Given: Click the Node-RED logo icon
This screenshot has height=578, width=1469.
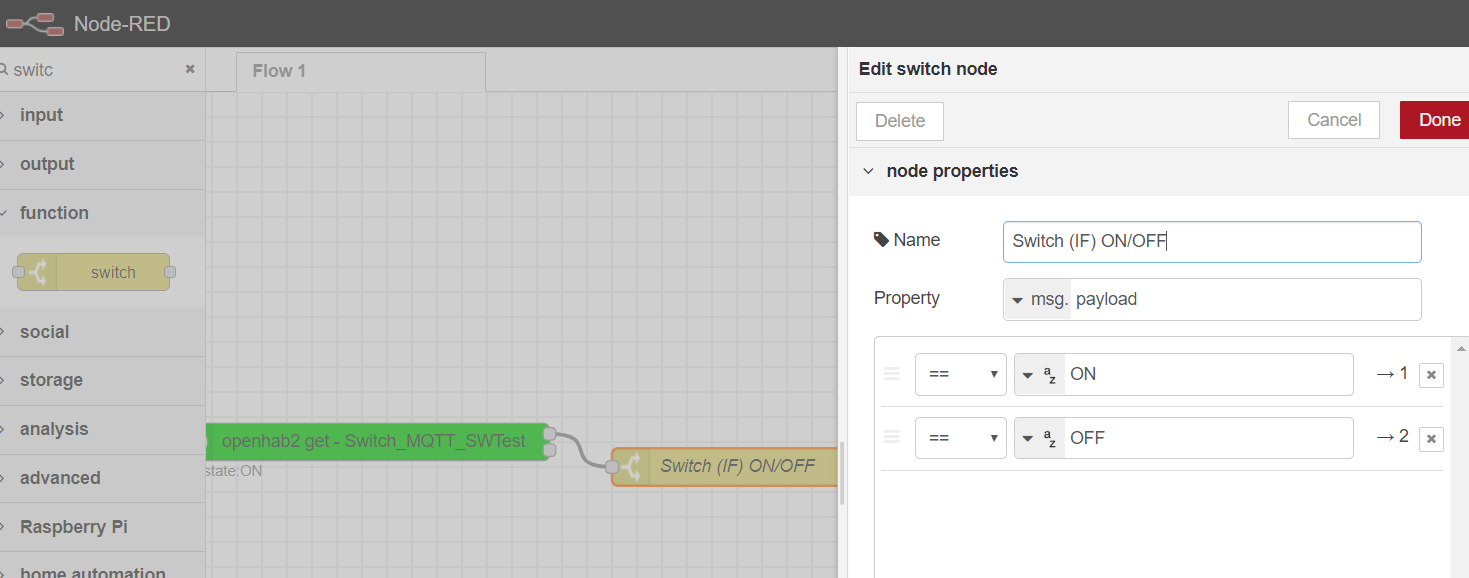Looking at the screenshot, I should point(35,23).
